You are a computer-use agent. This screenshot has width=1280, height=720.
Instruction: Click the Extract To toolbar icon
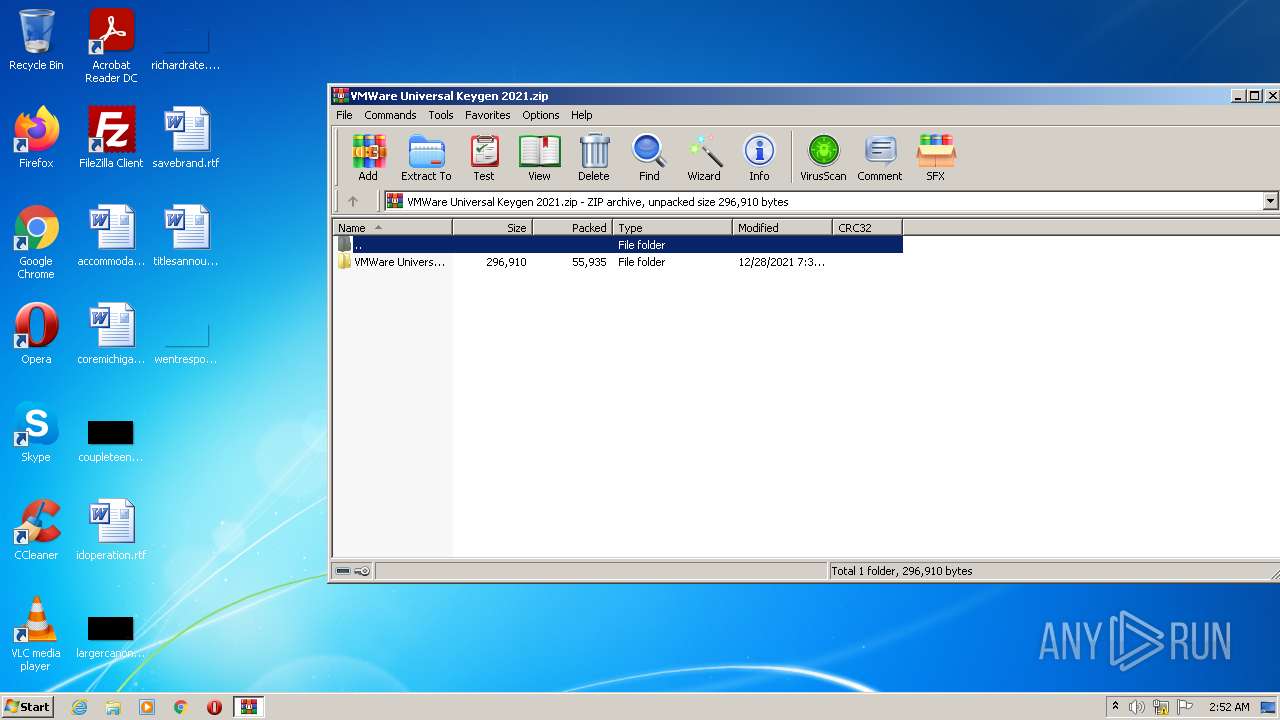click(426, 158)
